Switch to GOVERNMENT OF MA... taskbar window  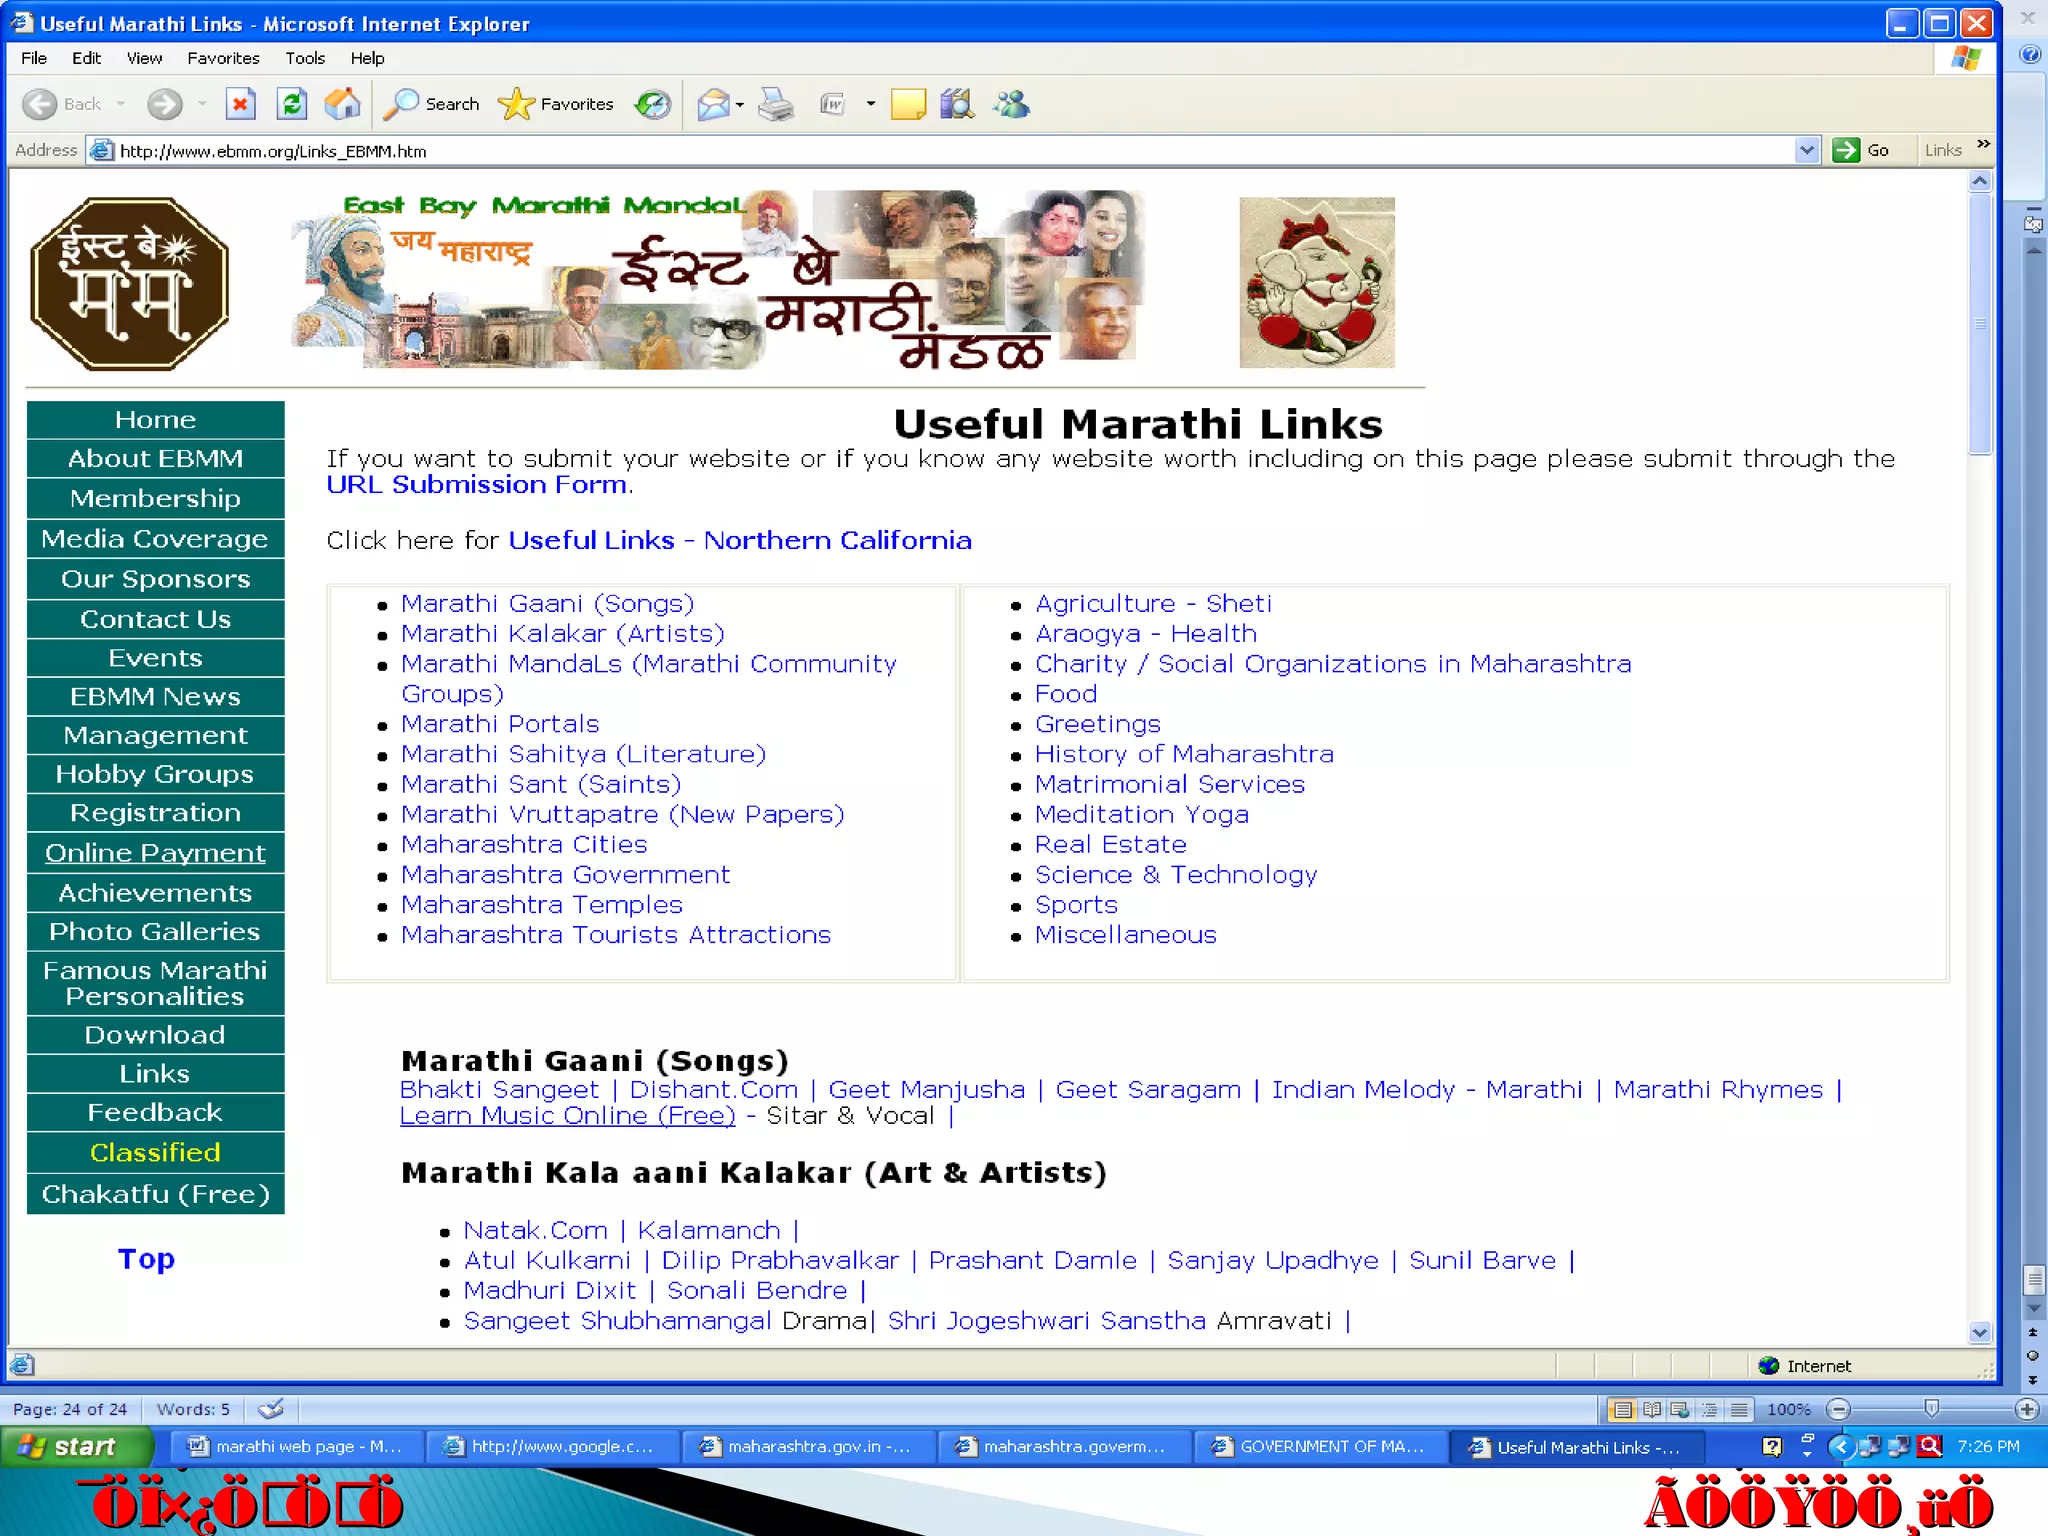(1320, 1447)
